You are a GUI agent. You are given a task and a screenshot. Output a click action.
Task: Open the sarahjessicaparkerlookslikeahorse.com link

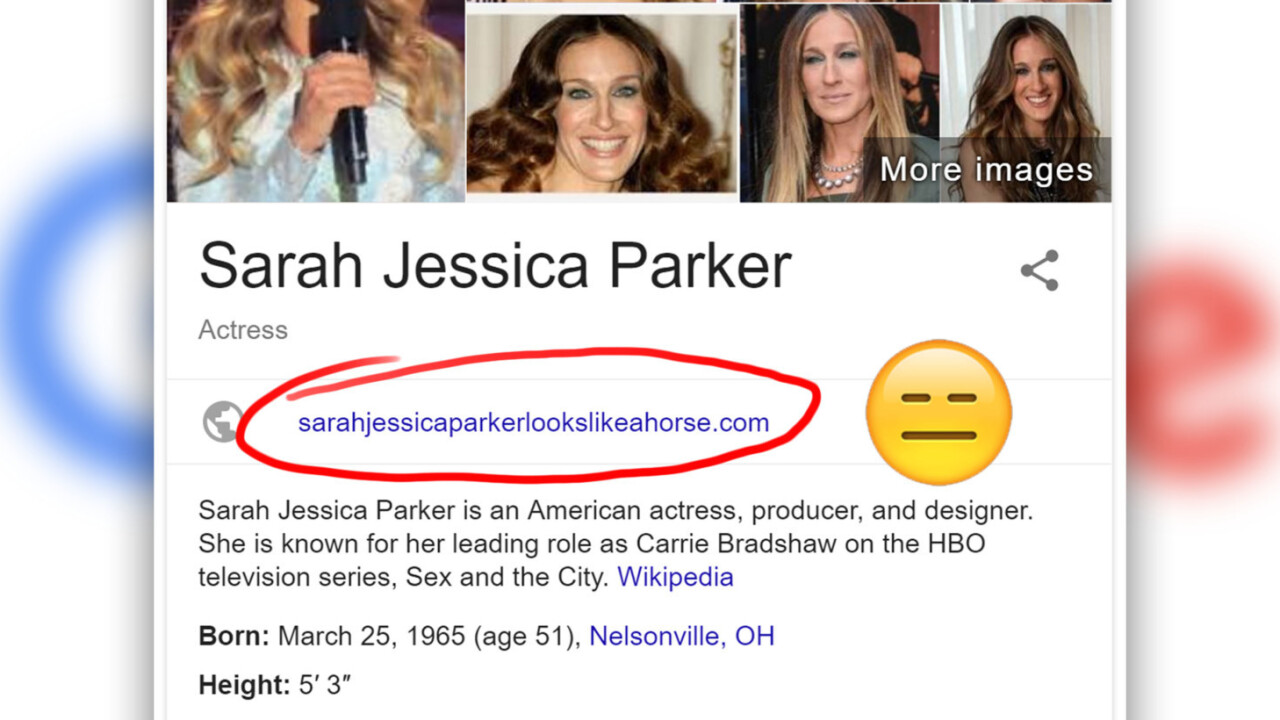[x=533, y=423]
